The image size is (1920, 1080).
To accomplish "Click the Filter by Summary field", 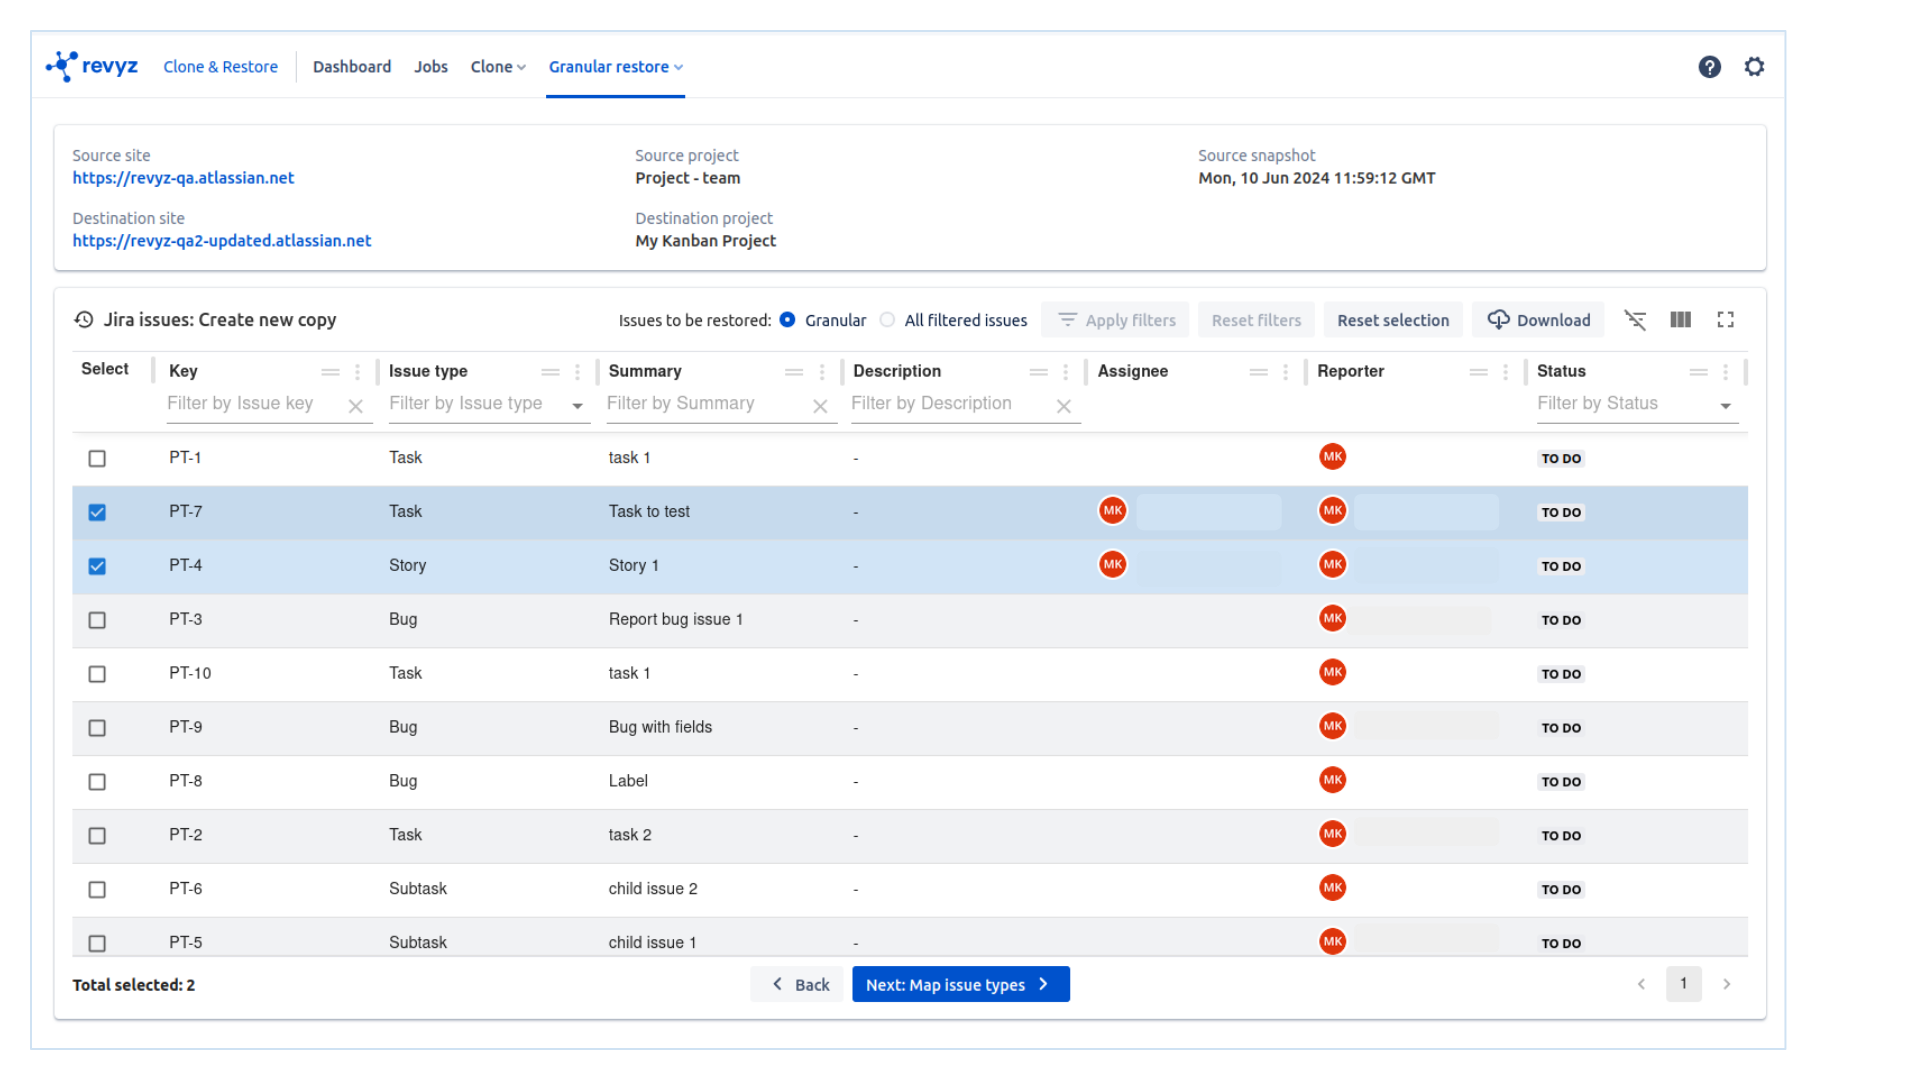I will (706, 404).
